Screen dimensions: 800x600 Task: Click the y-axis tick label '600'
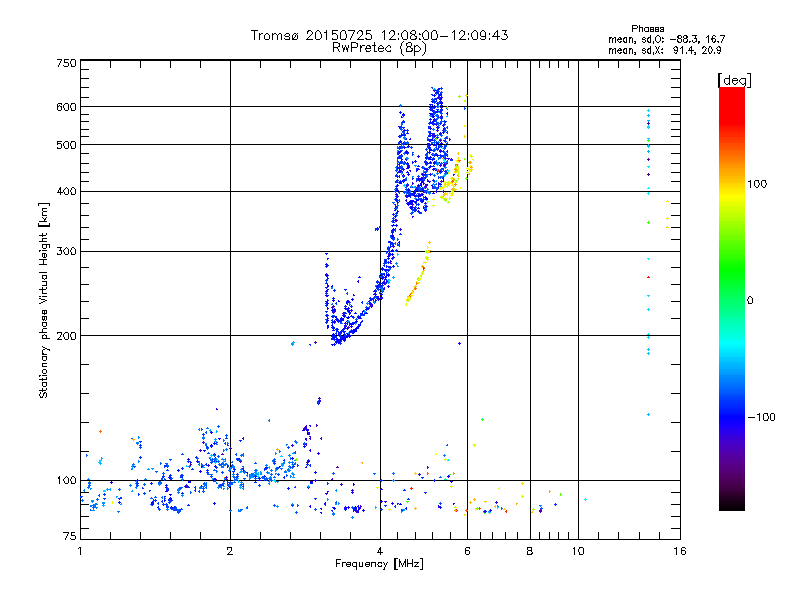(66, 107)
